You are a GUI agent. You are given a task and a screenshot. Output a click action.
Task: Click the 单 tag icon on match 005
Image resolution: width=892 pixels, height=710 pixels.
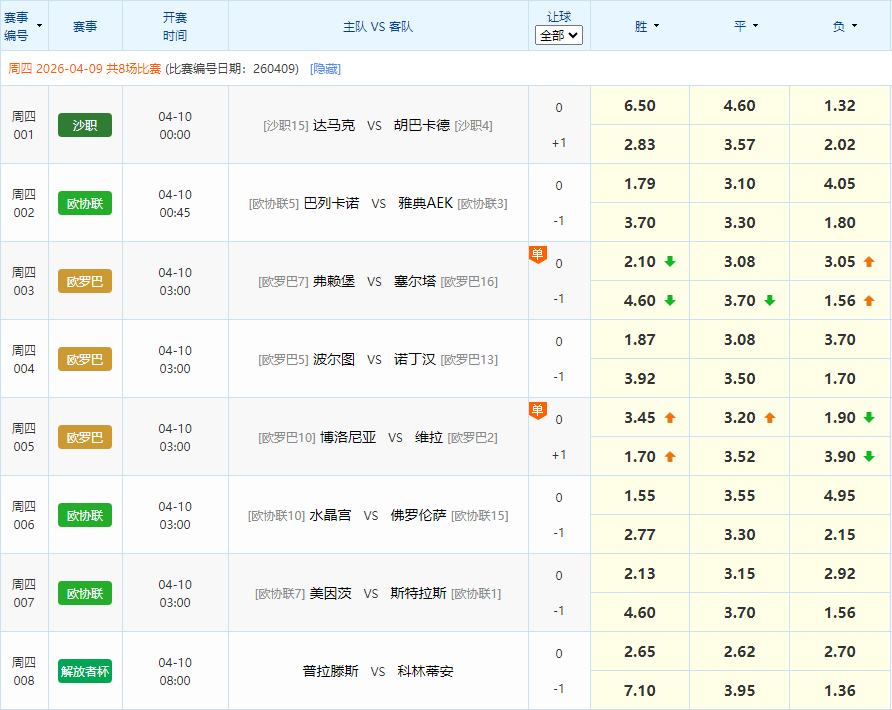(538, 410)
